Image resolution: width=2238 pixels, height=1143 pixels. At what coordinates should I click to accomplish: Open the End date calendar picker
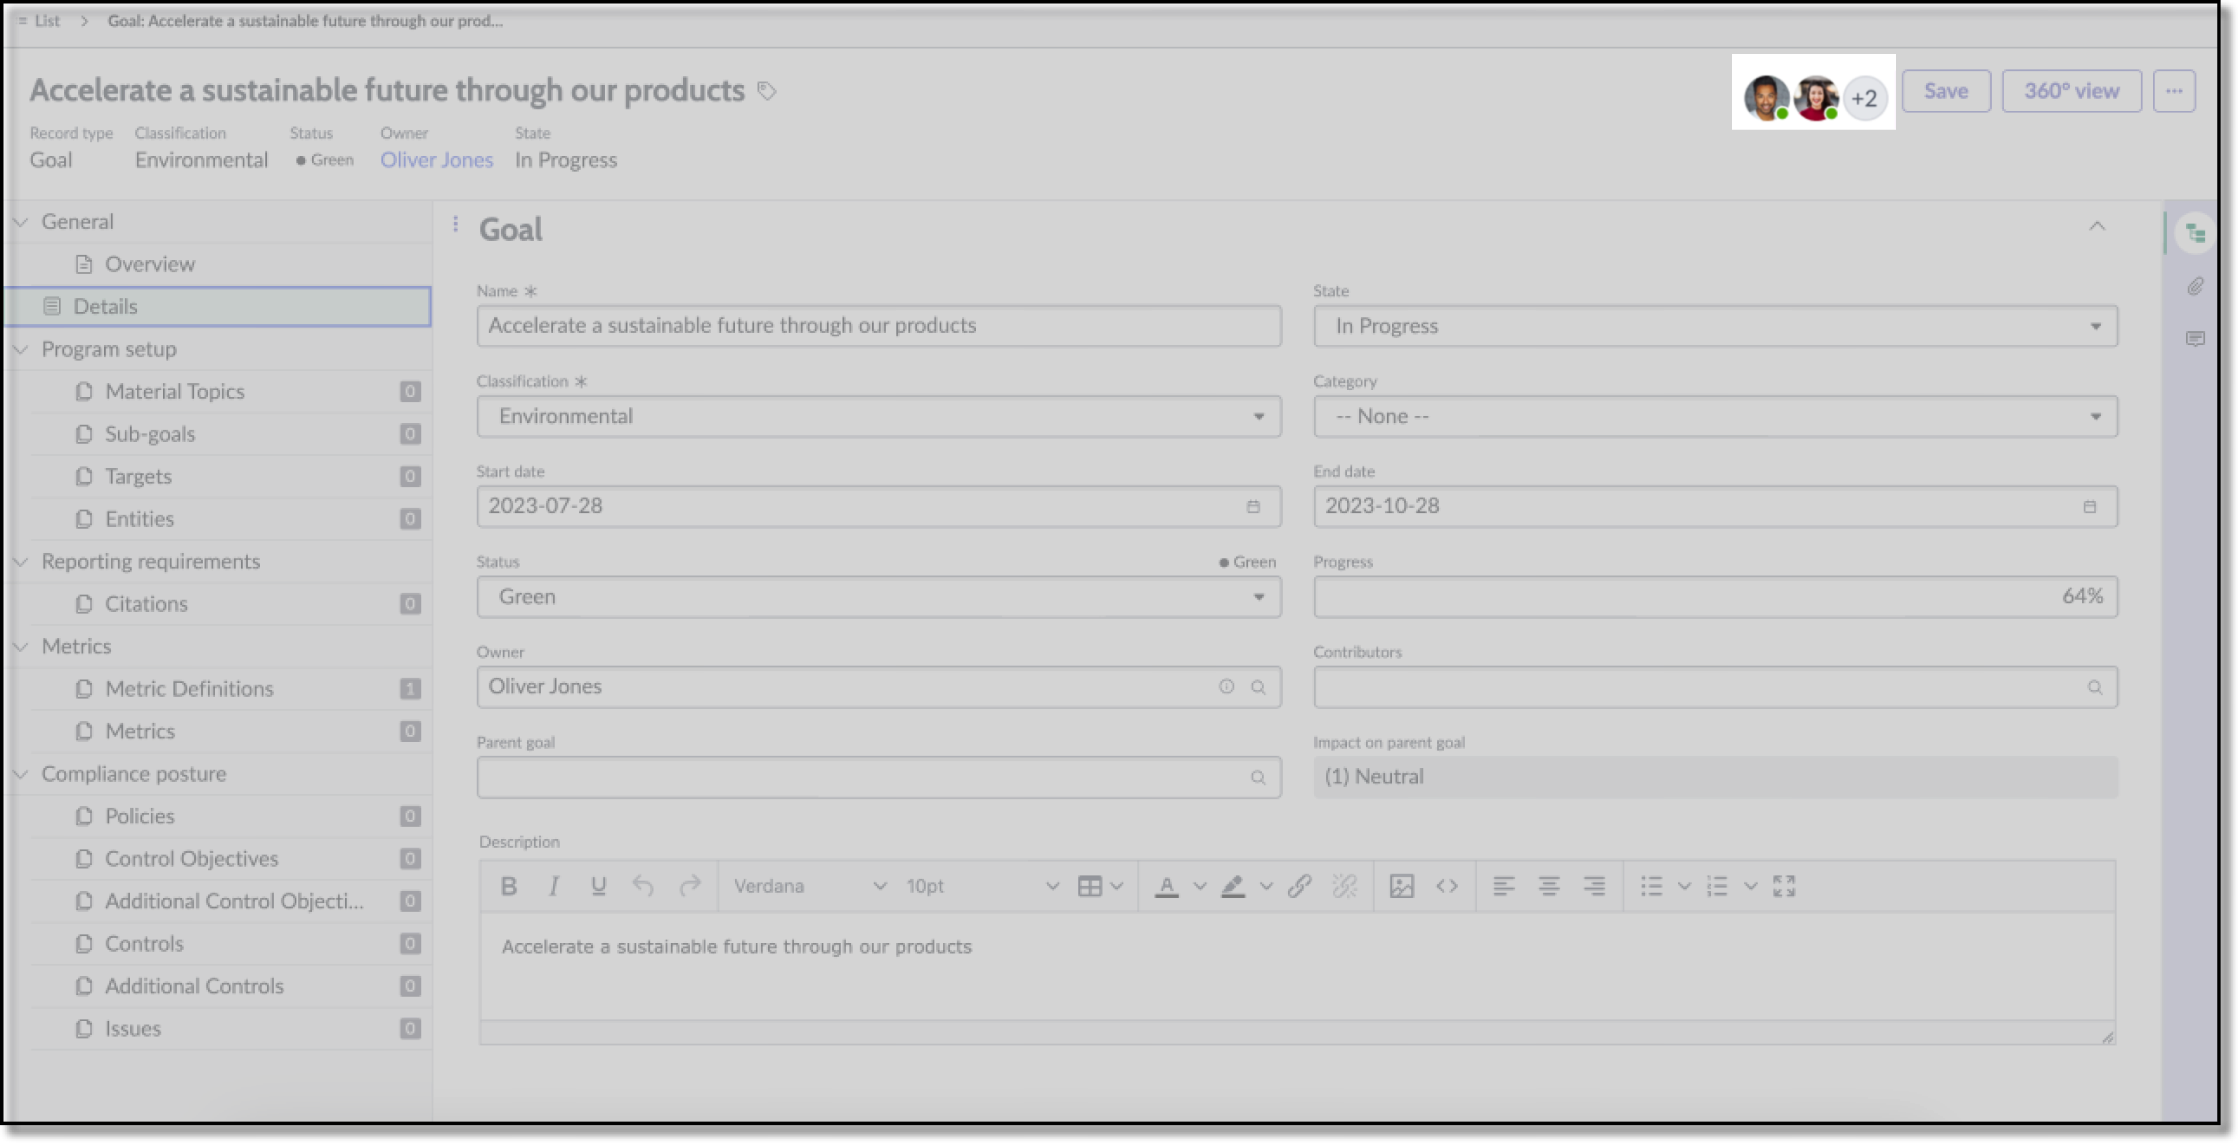pyautogui.click(x=2090, y=507)
